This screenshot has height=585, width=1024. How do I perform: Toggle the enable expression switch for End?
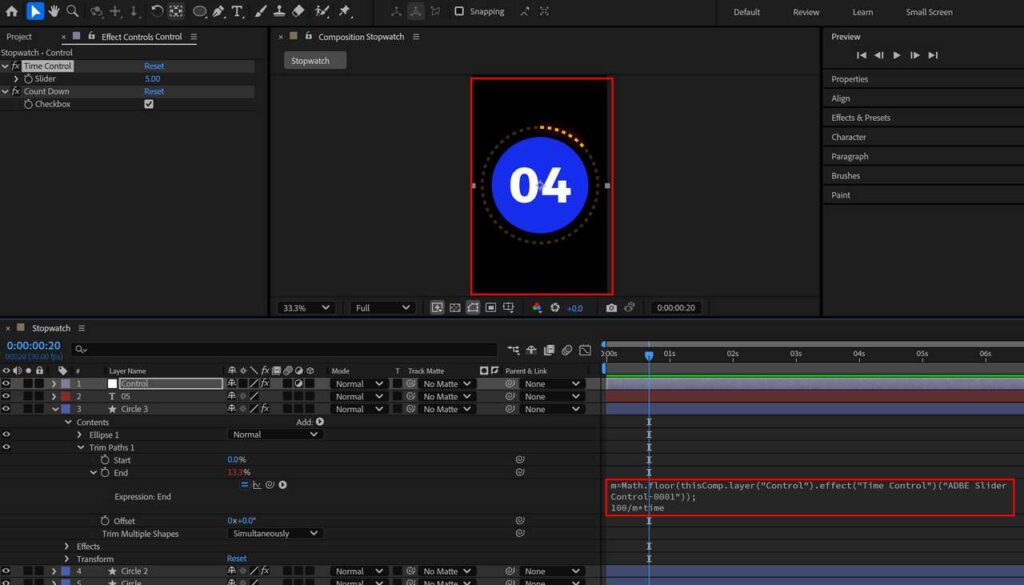click(x=244, y=484)
